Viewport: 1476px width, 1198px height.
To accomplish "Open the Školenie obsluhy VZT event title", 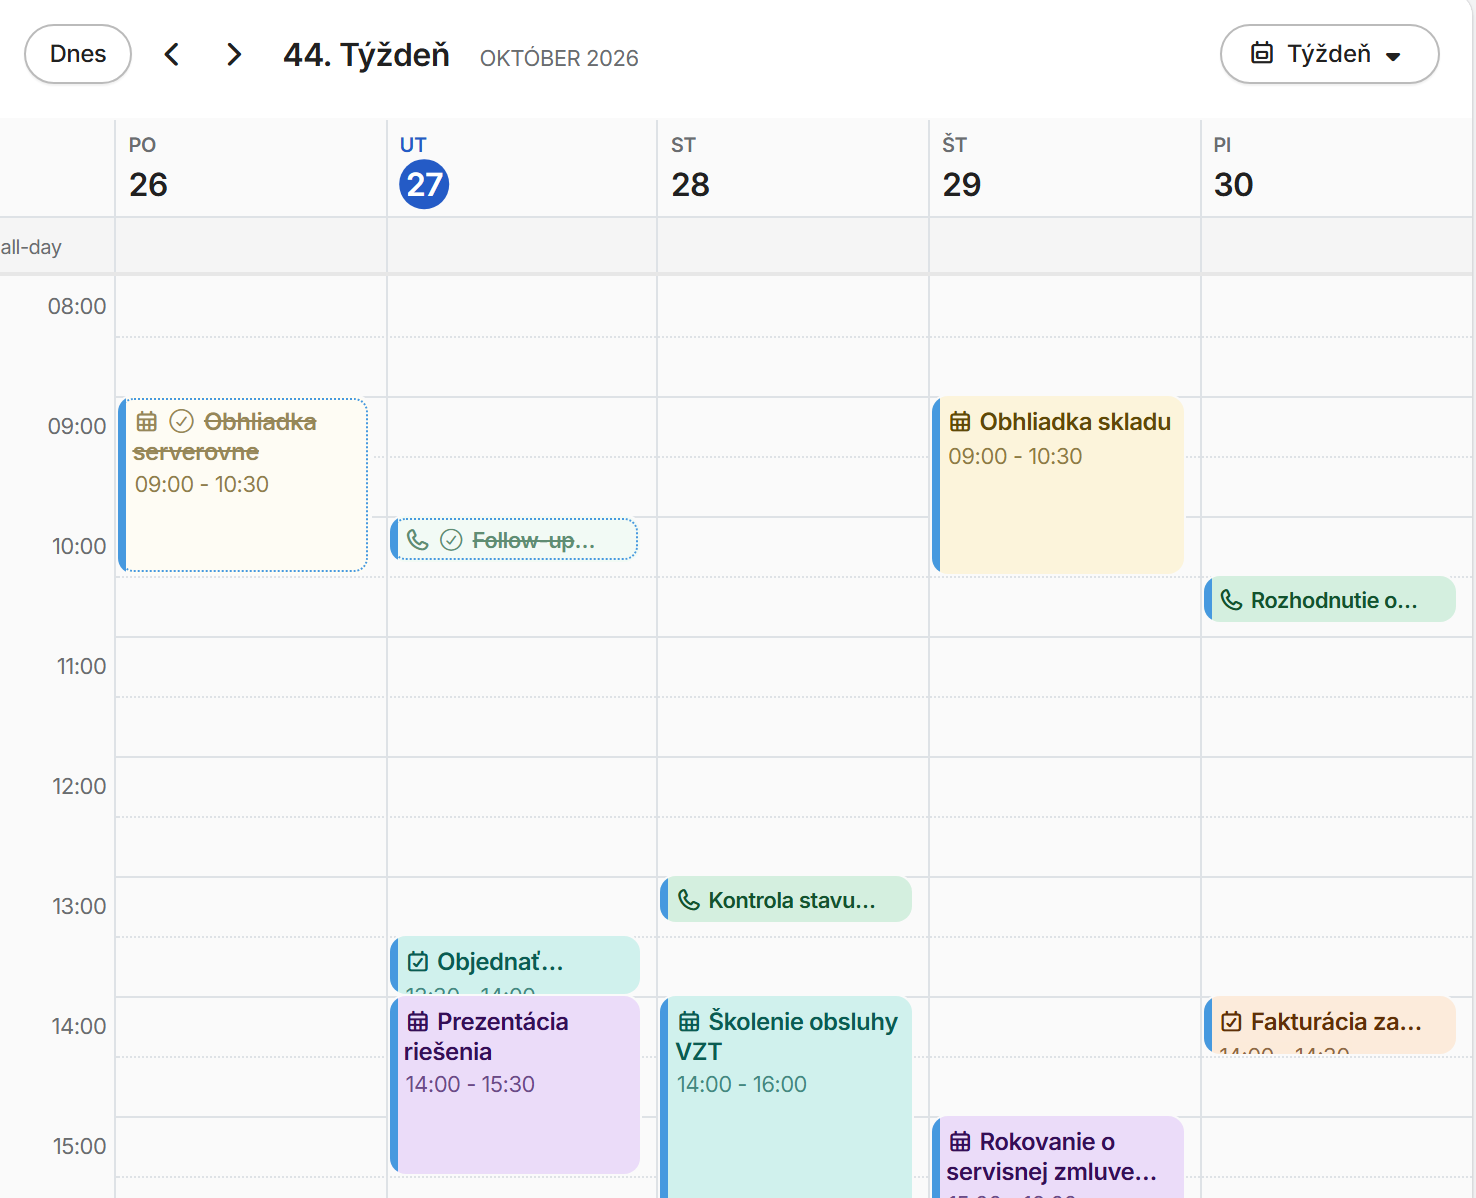I will coord(787,1036).
